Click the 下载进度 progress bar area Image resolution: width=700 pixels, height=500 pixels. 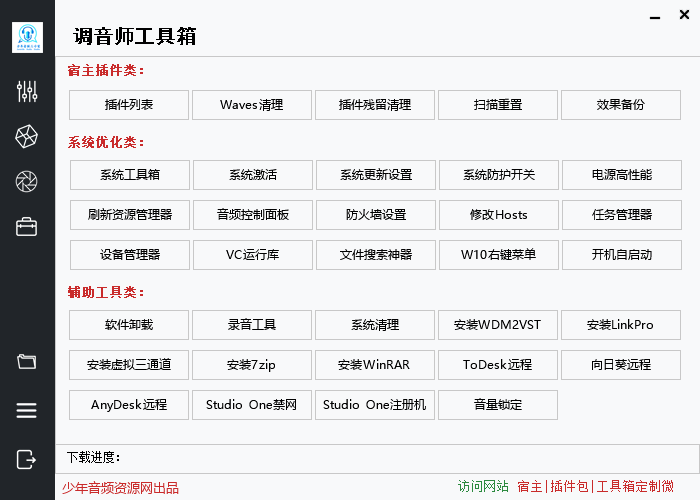tap(378, 458)
